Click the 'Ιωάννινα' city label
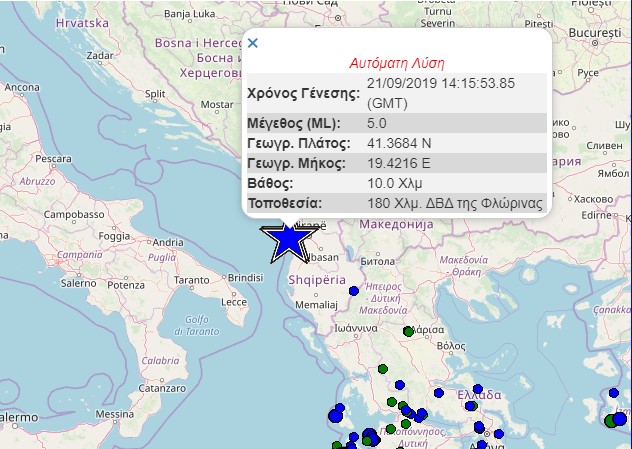 [356, 329]
